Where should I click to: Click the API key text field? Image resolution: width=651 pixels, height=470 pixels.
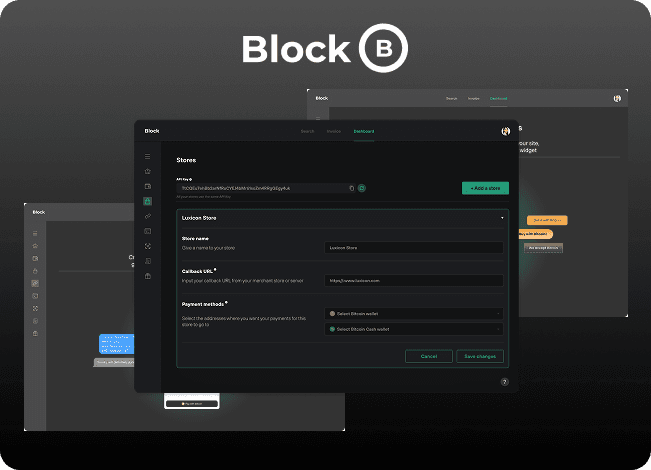(x=266, y=188)
